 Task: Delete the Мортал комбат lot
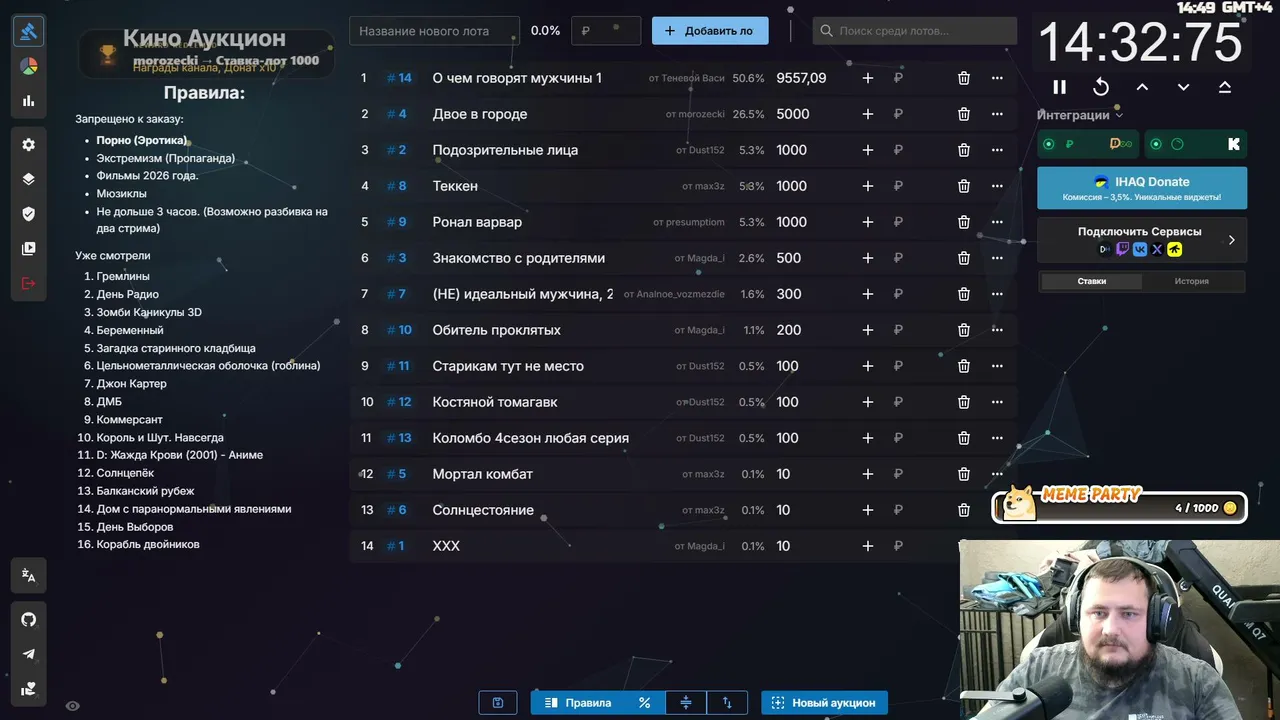click(964, 474)
